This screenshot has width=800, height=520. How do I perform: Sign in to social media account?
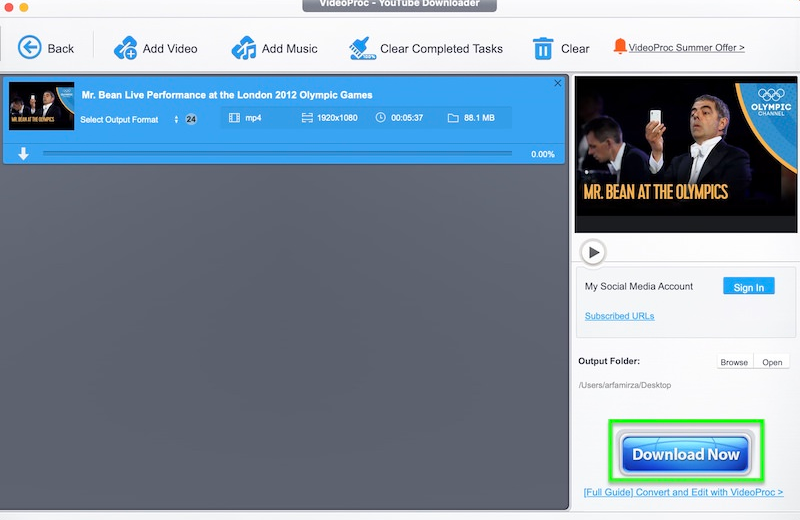pyautogui.click(x=748, y=286)
